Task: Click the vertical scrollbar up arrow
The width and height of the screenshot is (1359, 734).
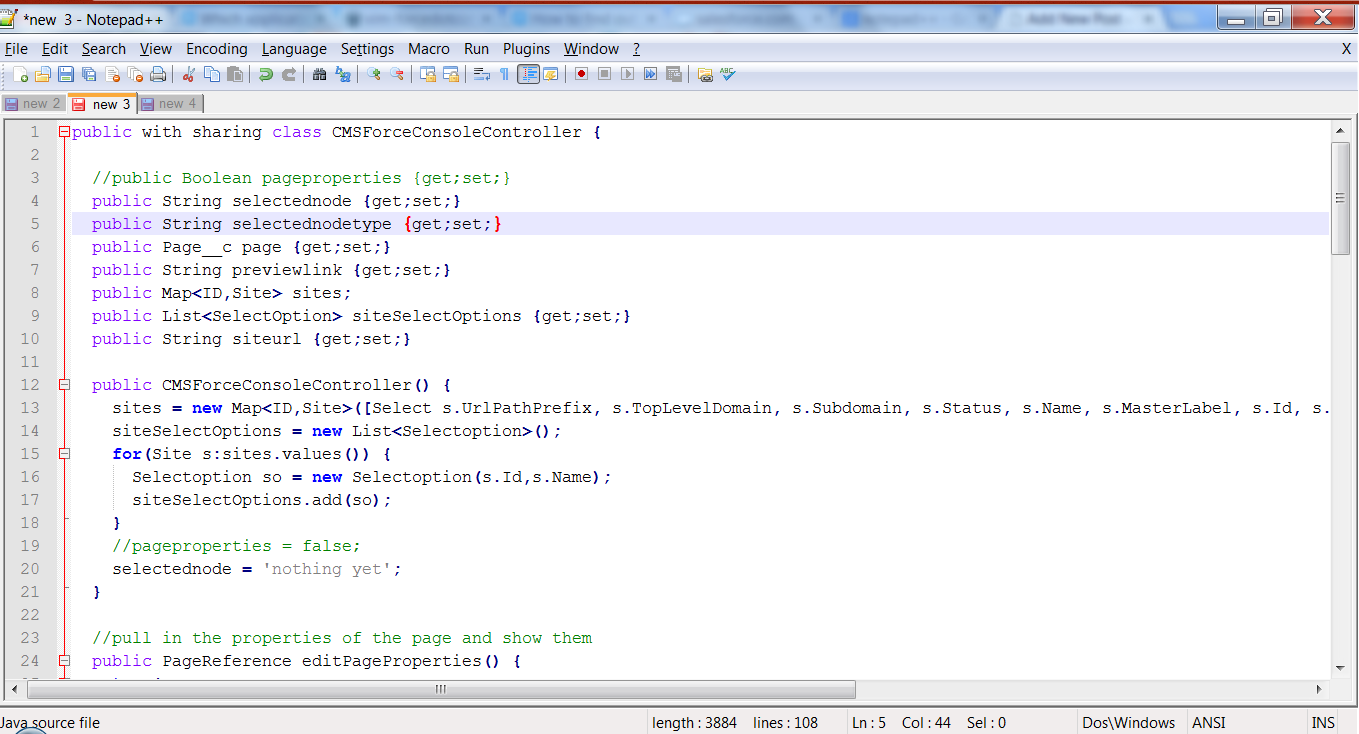Action: point(1341,129)
